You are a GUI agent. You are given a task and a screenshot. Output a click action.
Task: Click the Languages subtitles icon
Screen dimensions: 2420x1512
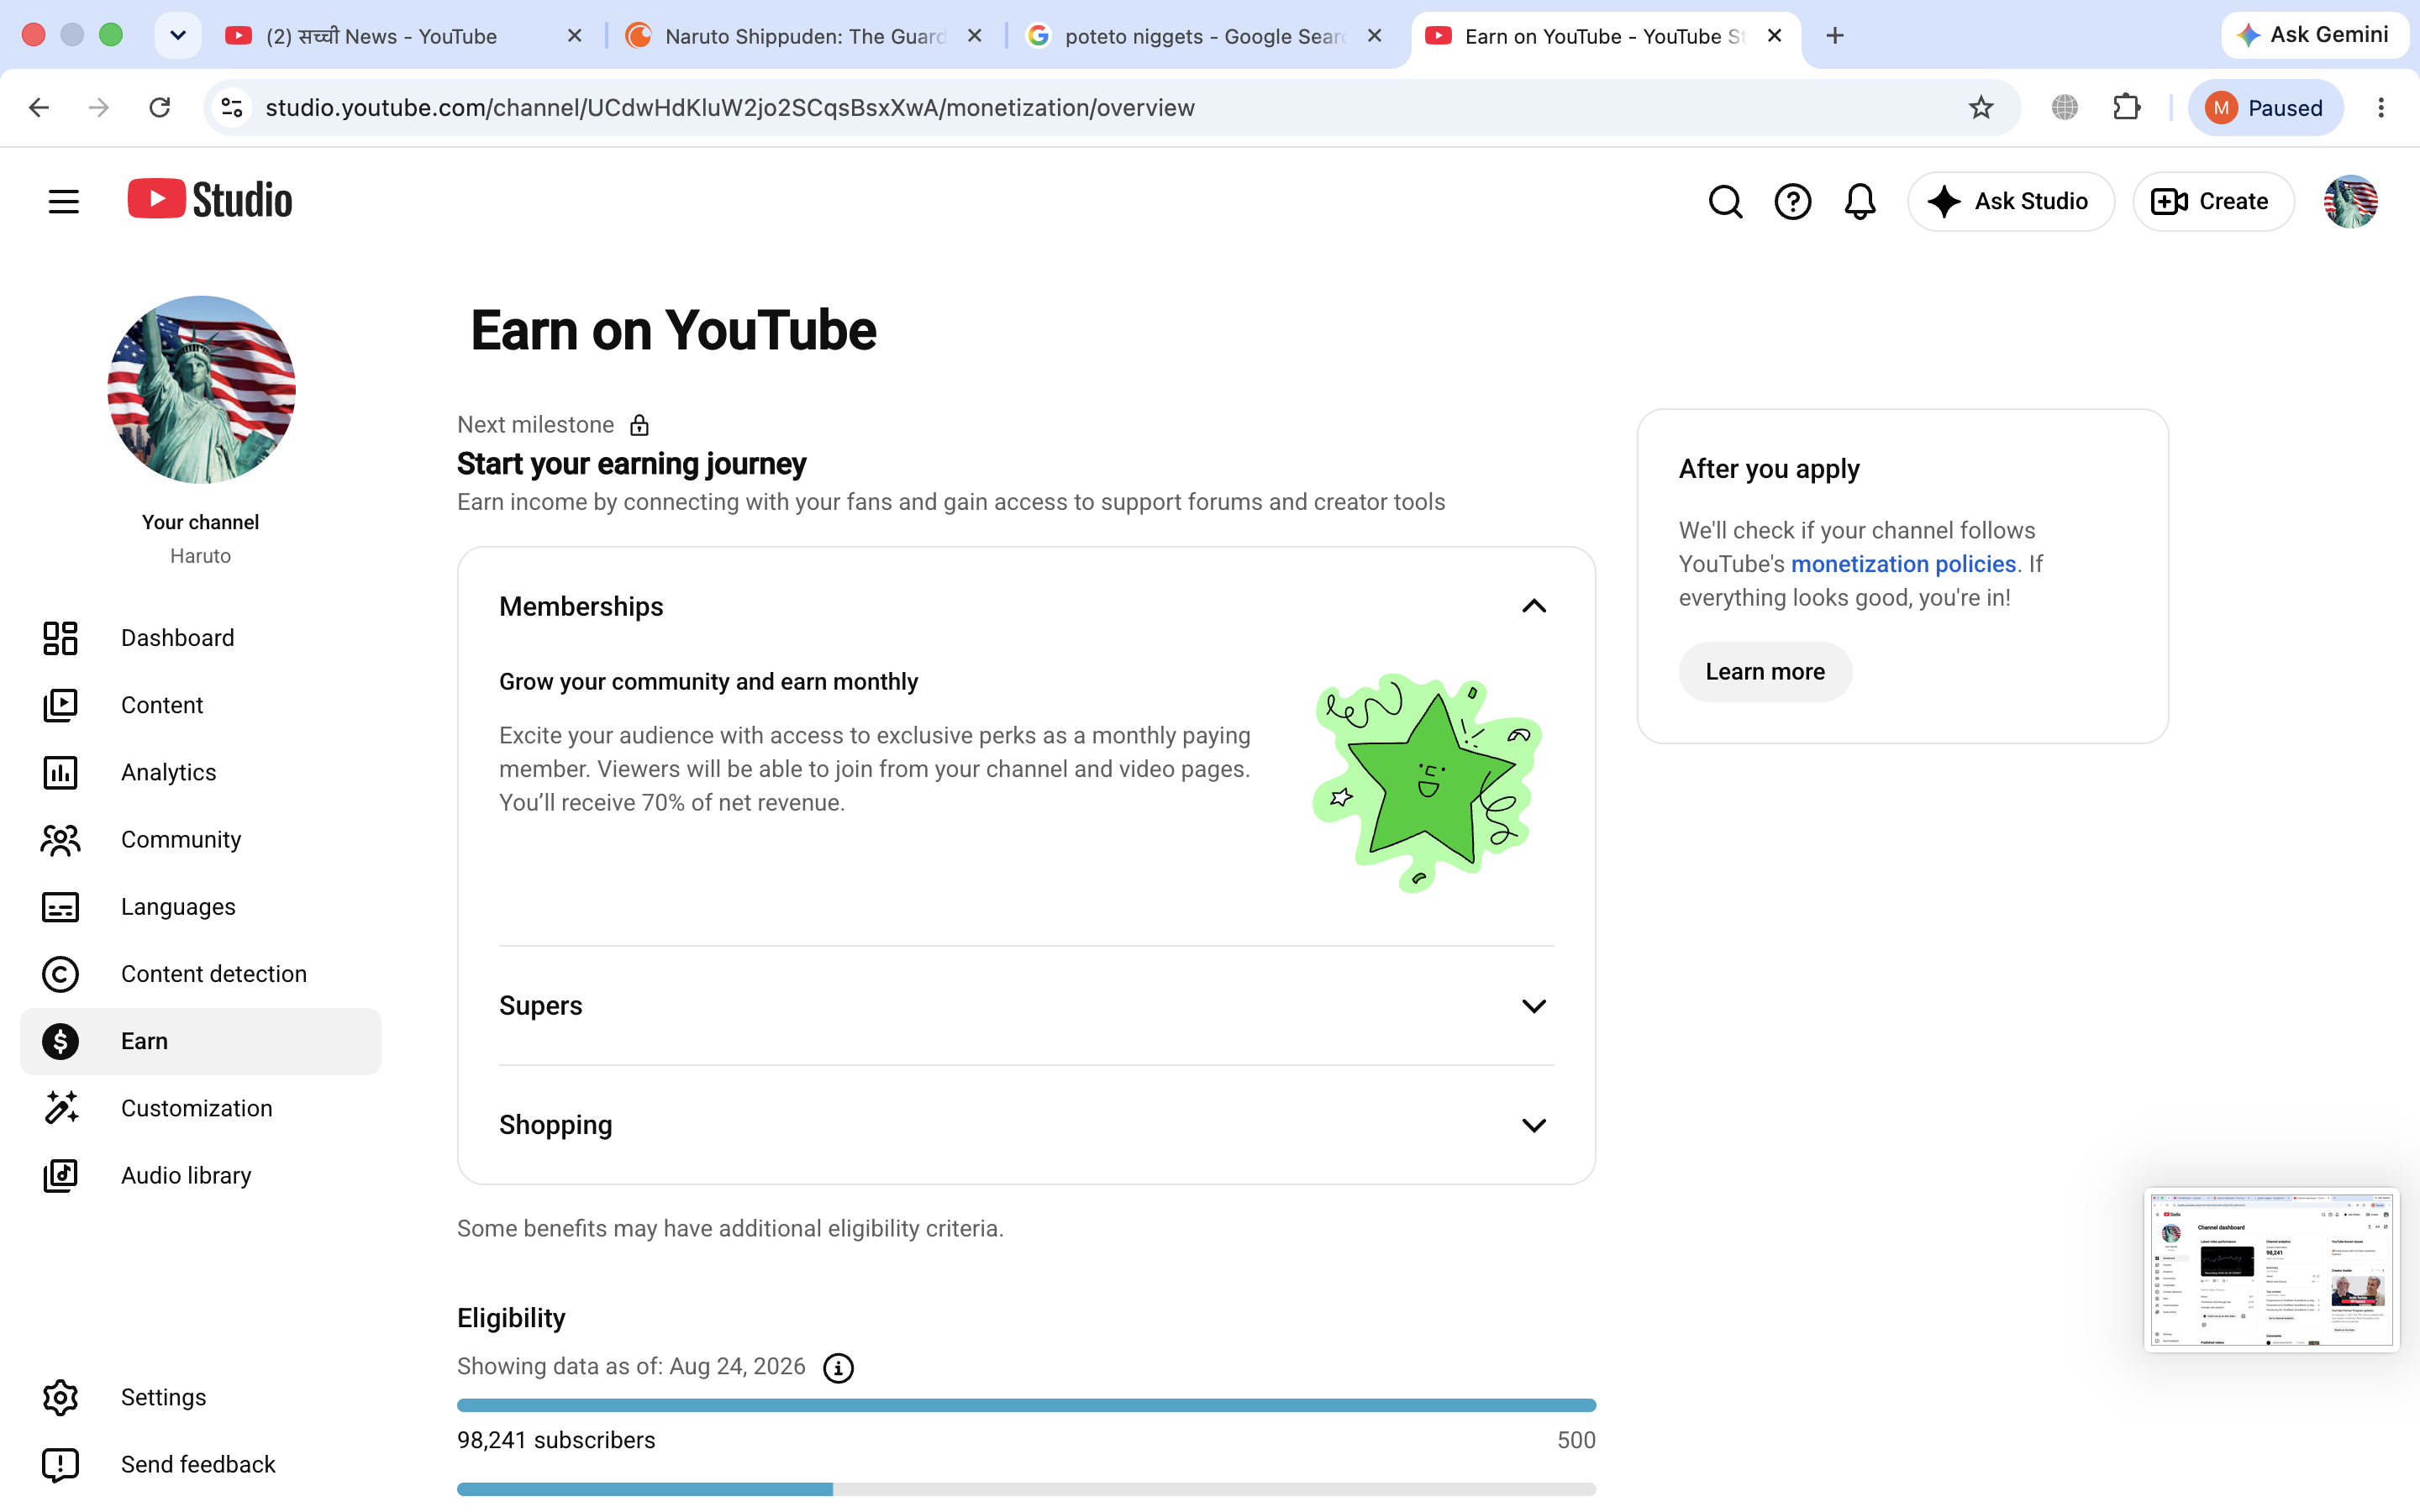click(60, 907)
